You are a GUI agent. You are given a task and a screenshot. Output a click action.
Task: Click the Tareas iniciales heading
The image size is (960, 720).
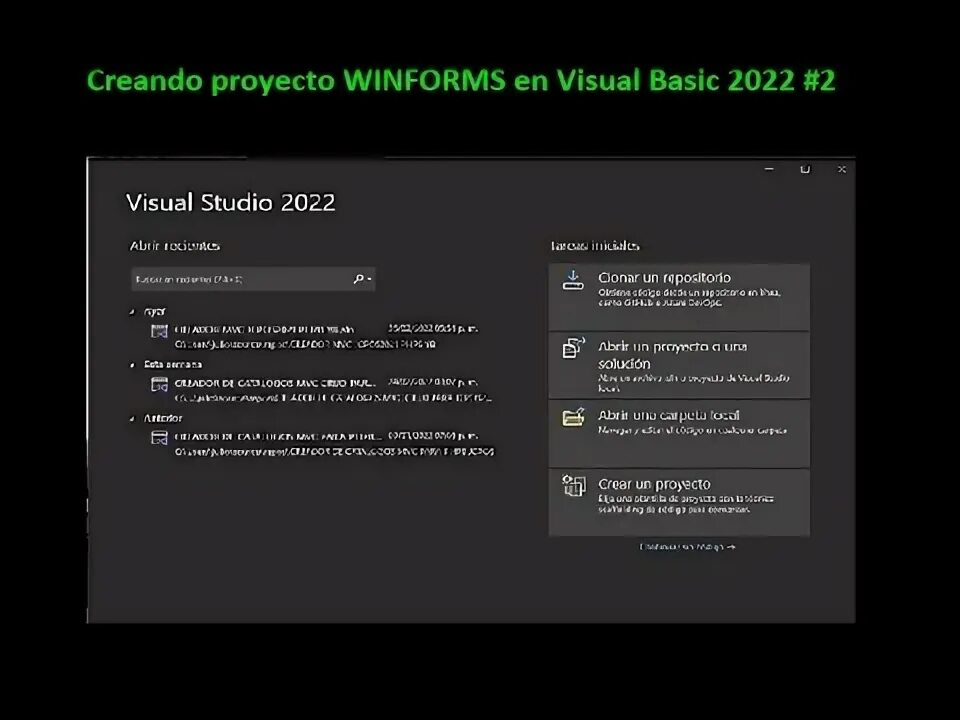[594, 246]
